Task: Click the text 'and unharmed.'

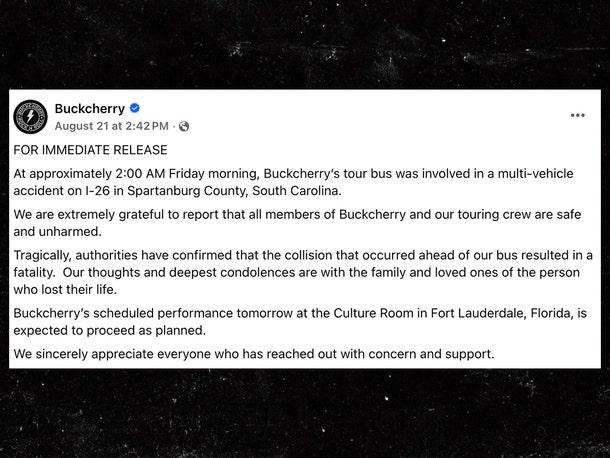Action: point(58,232)
